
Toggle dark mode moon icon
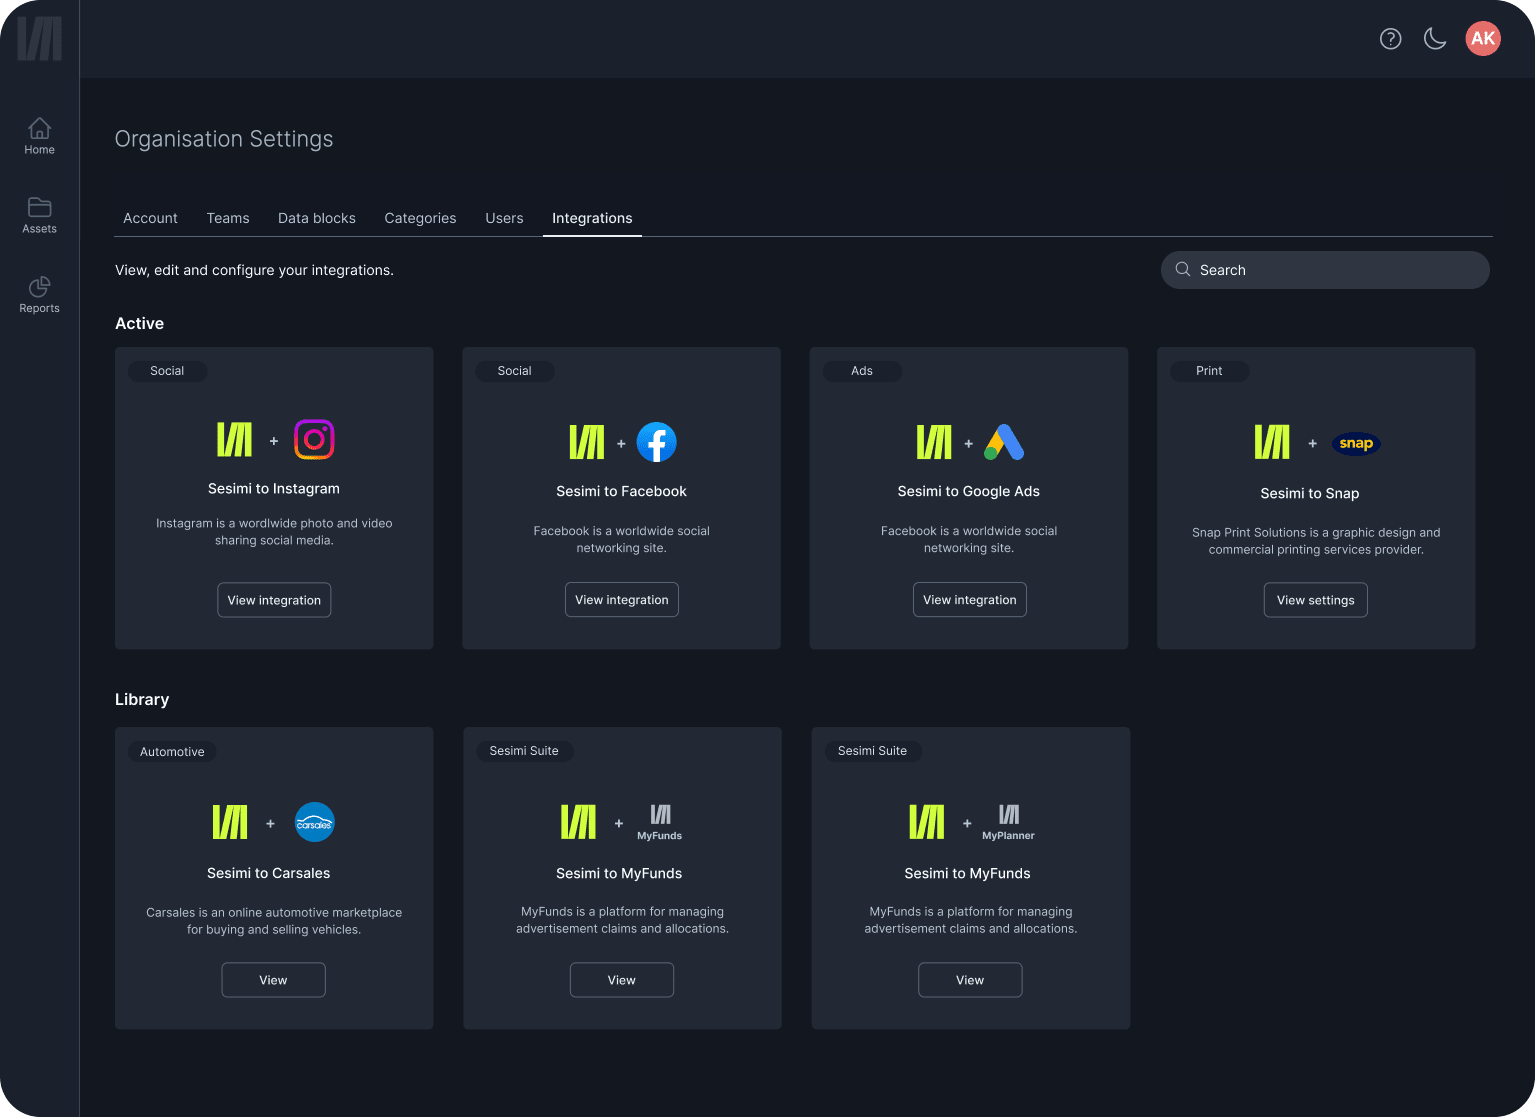(x=1435, y=39)
